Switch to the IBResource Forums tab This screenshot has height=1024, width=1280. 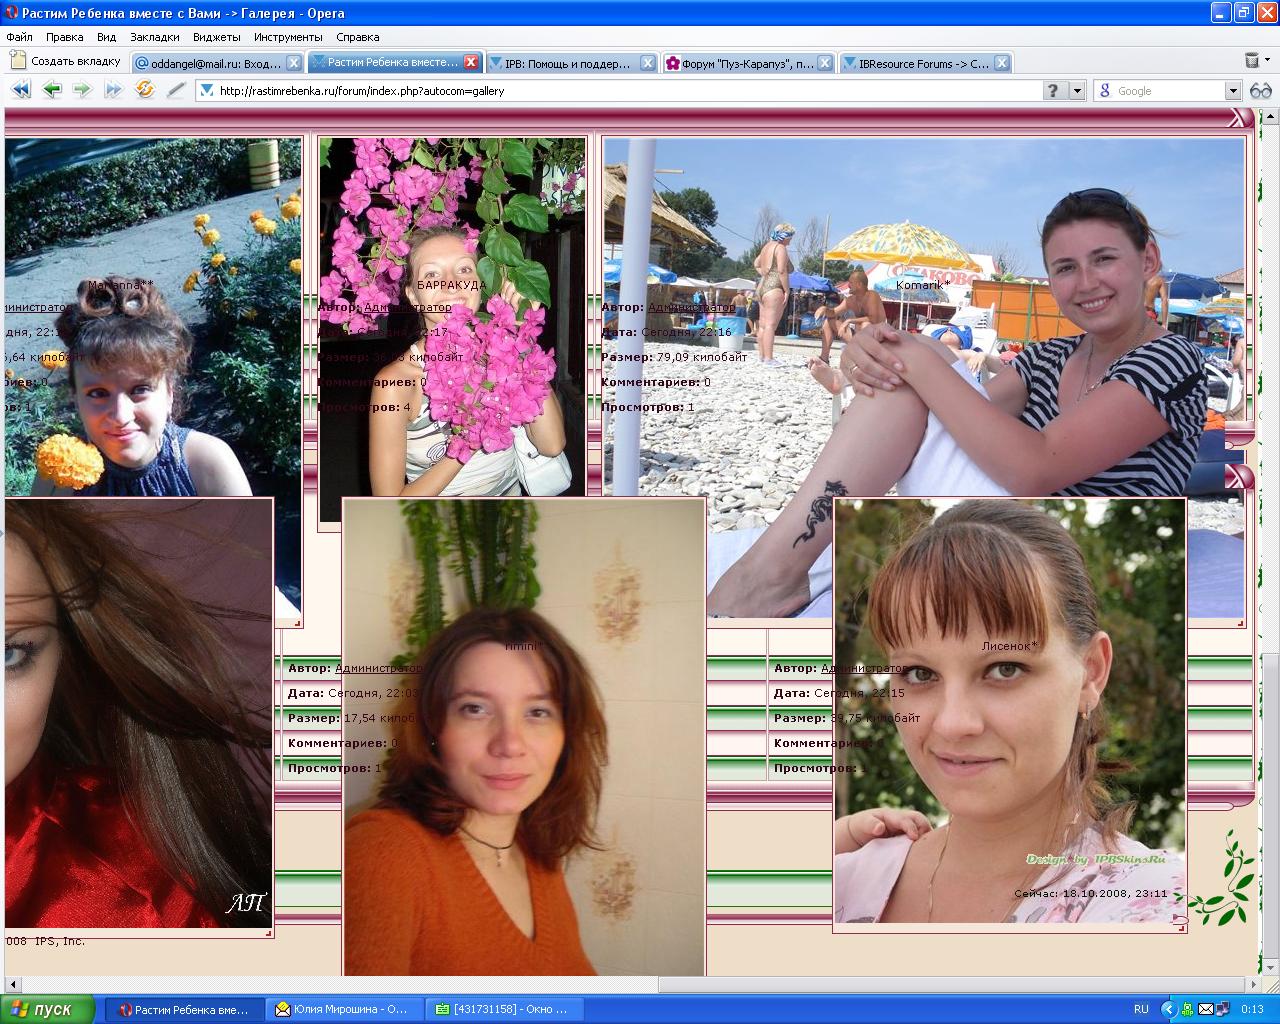click(x=924, y=62)
